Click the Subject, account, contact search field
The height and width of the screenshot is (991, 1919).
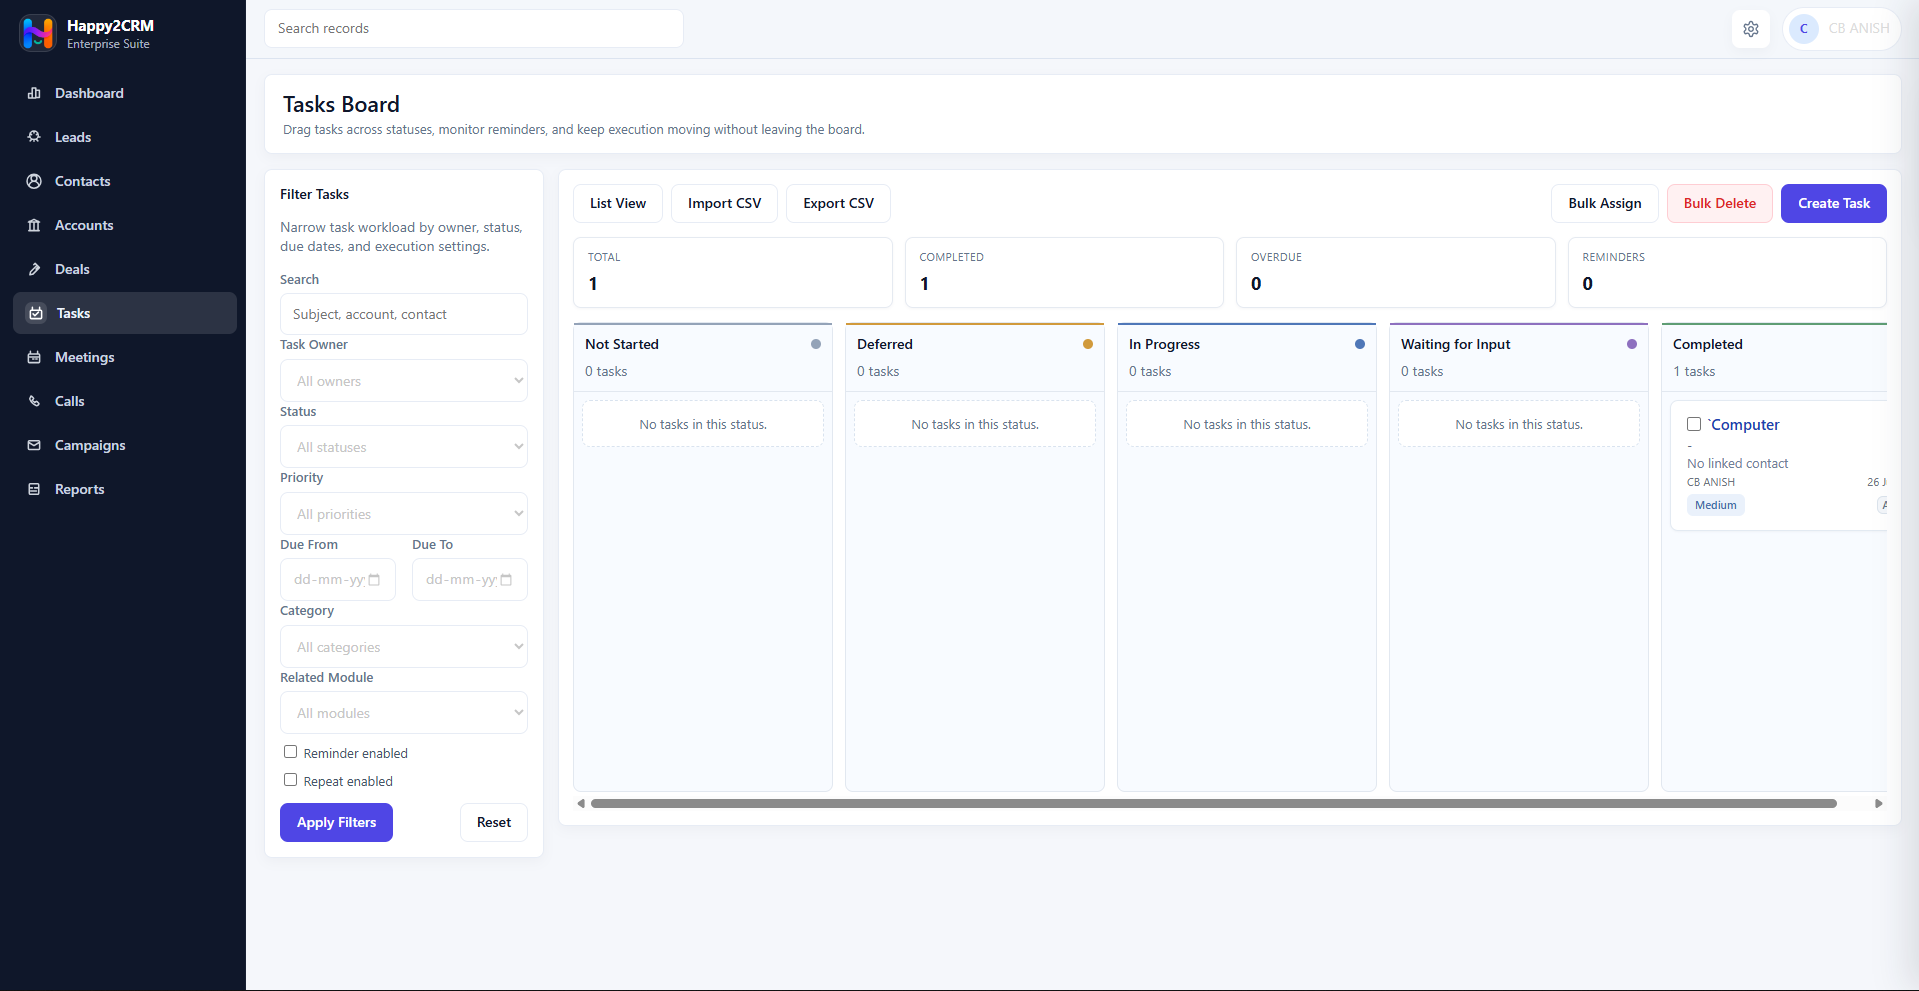point(404,314)
